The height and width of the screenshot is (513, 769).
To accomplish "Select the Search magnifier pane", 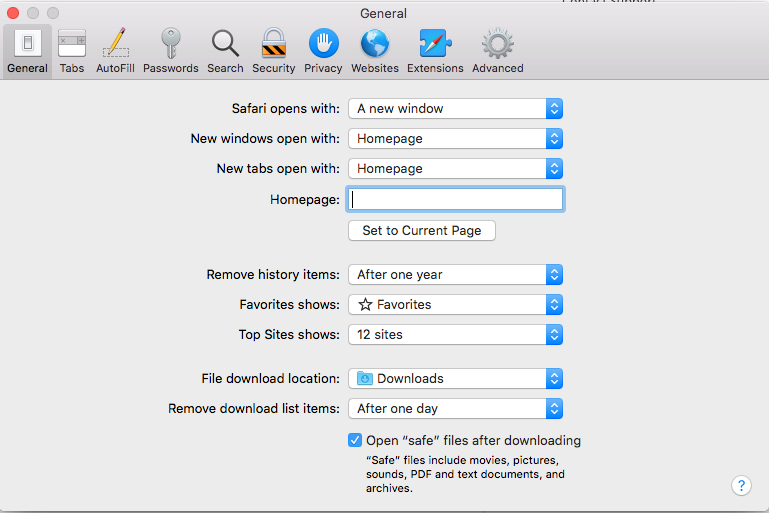I will click(225, 51).
